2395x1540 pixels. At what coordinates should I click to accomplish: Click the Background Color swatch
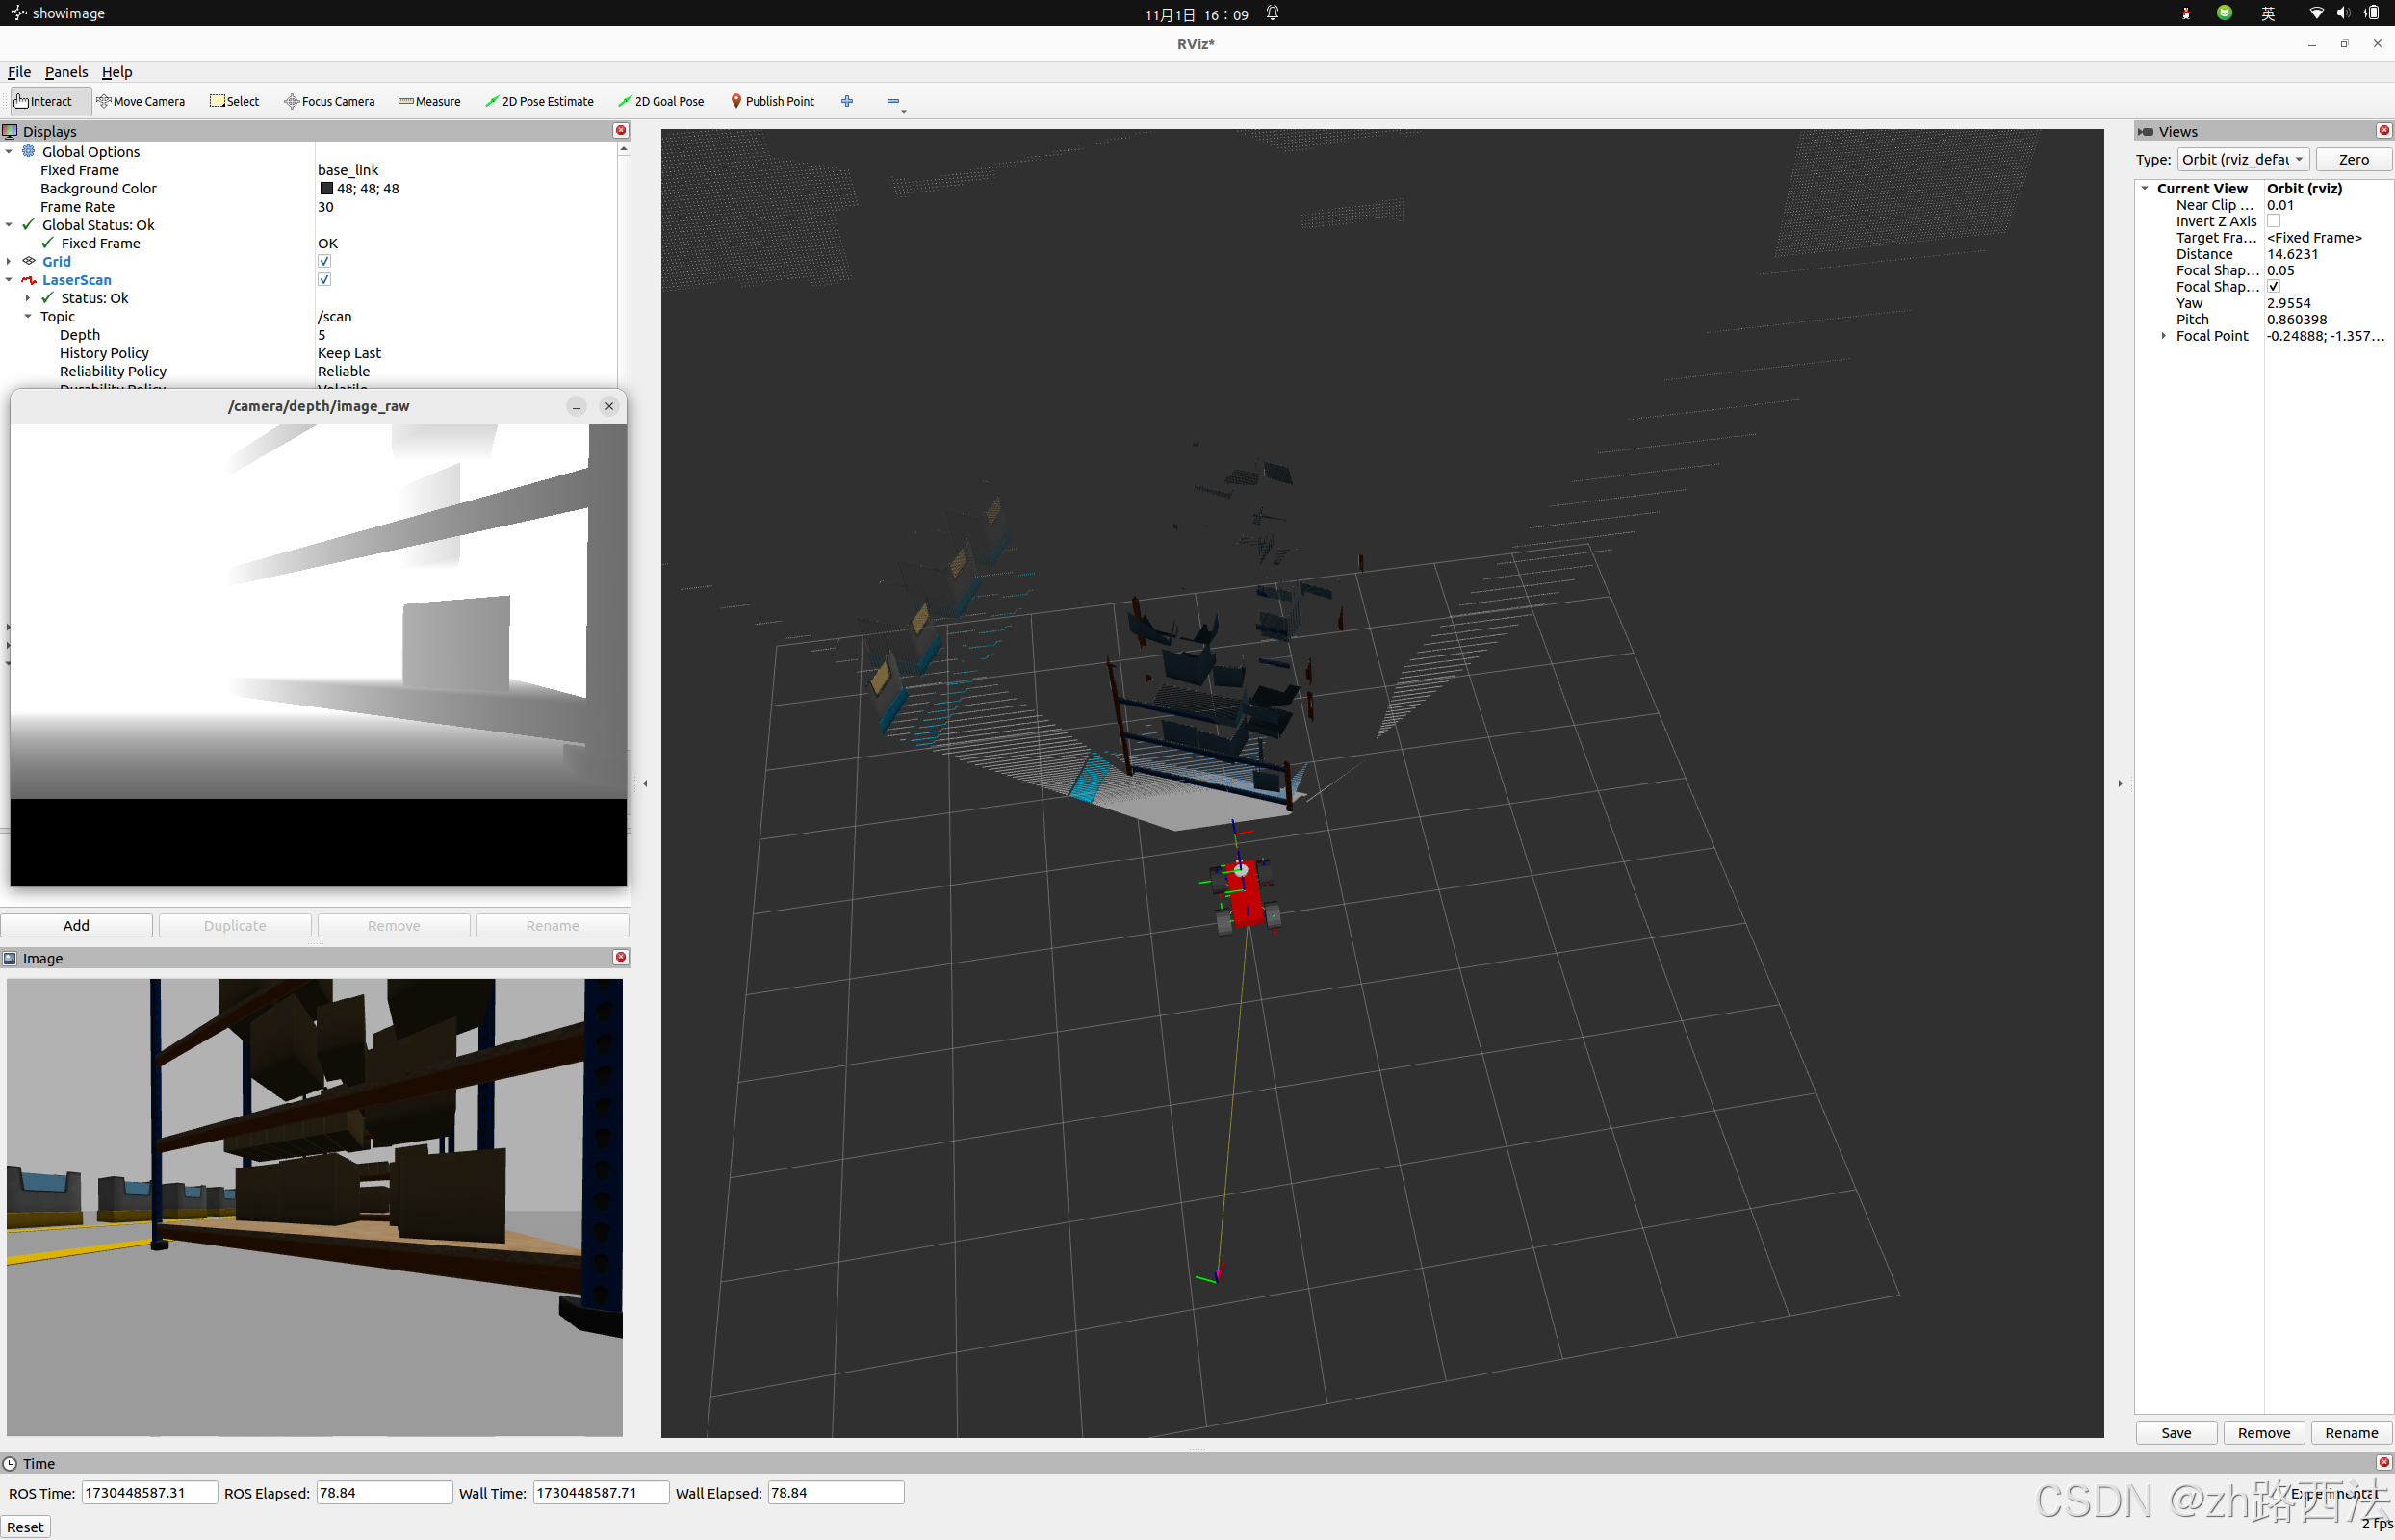(326, 188)
